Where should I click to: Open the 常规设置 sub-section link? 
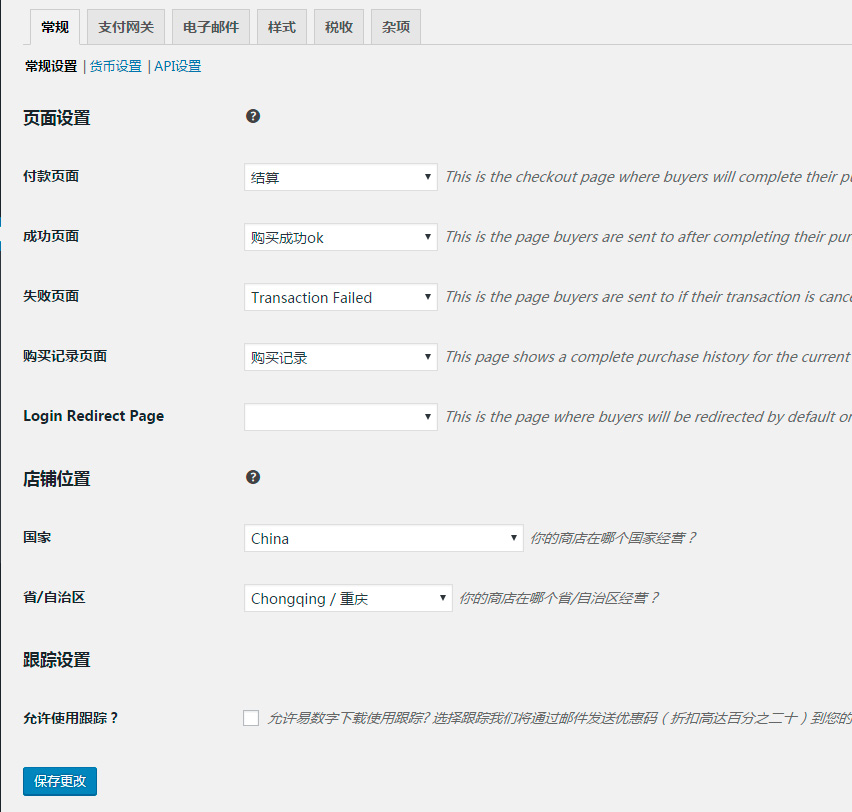[51, 66]
